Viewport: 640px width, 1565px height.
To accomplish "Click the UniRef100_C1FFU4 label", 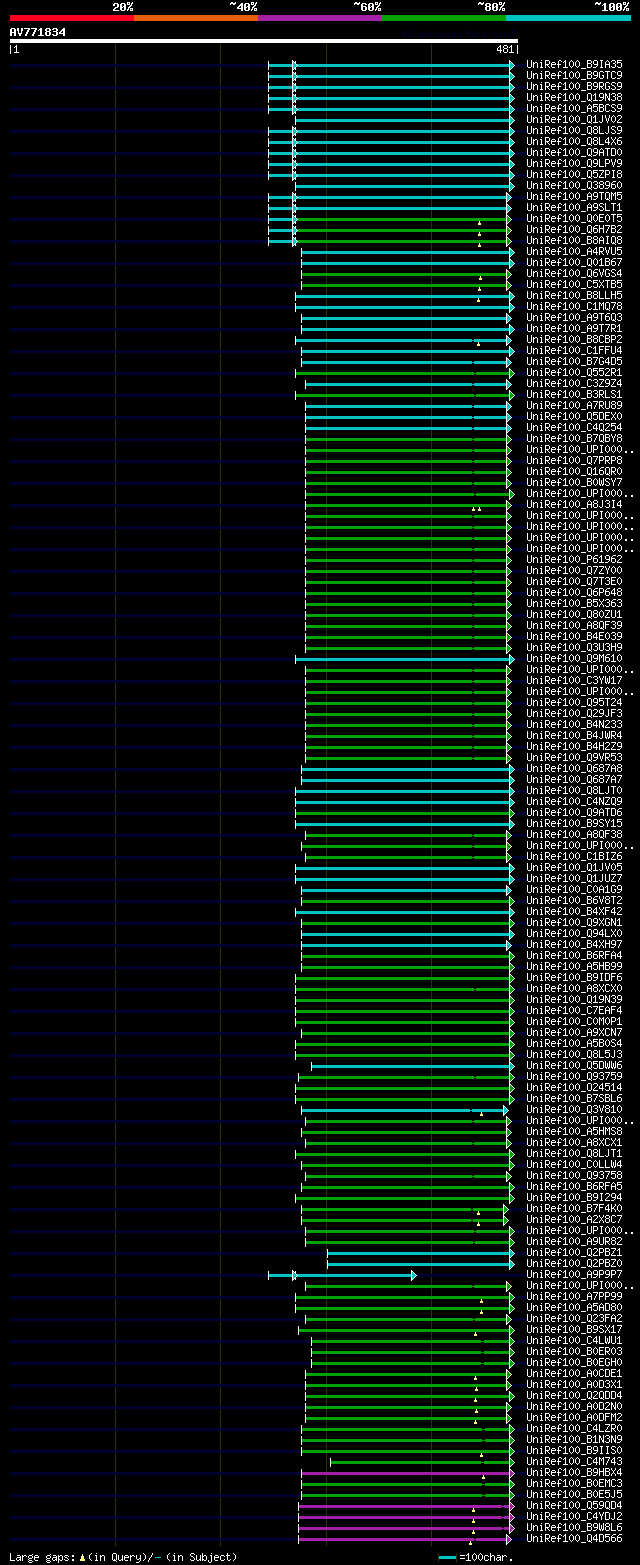I will pyautogui.click(x=574, y=350).
